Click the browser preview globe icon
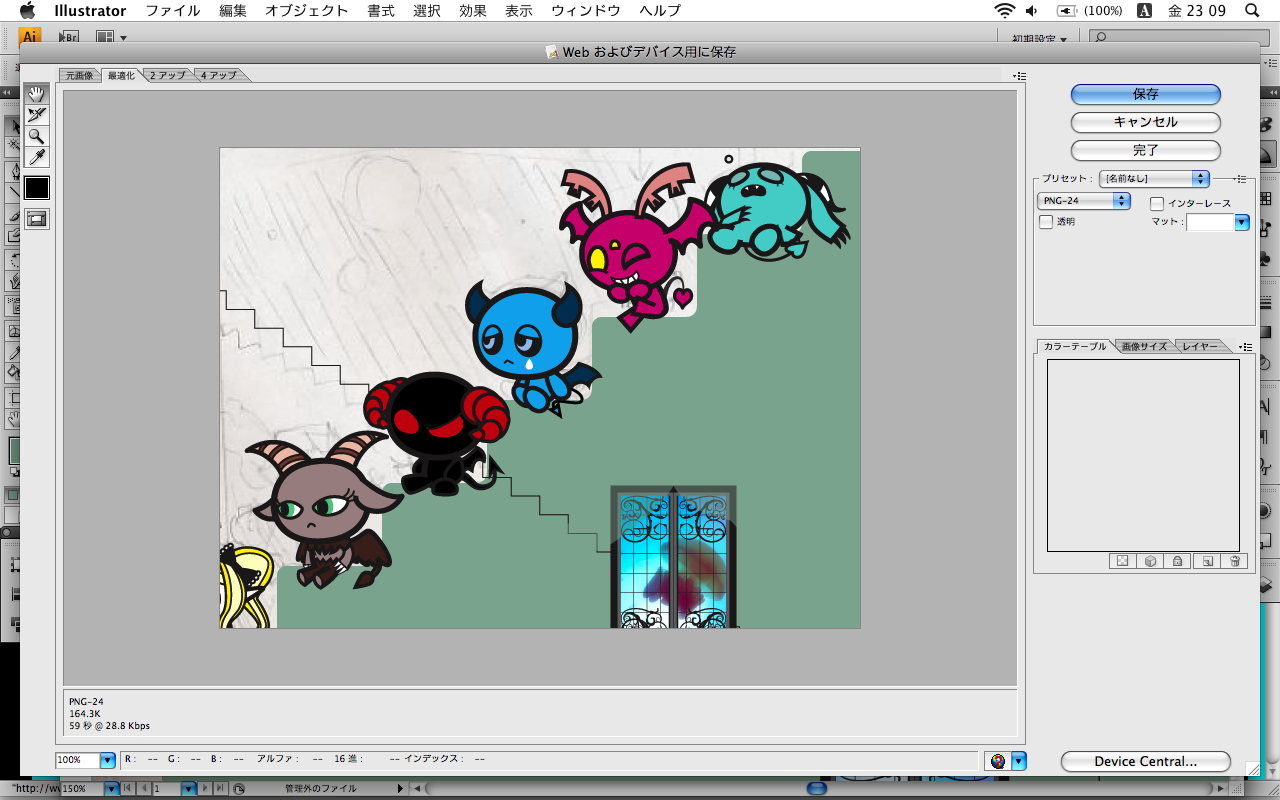Image resolution: width=1280 pixels, height=800 pixels. 997,761
